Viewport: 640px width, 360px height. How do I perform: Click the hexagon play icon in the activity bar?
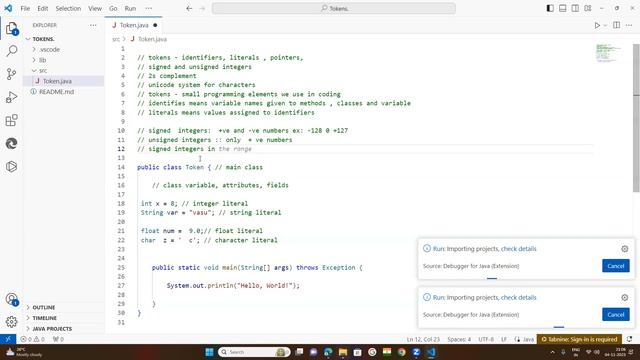click(11, 166)
